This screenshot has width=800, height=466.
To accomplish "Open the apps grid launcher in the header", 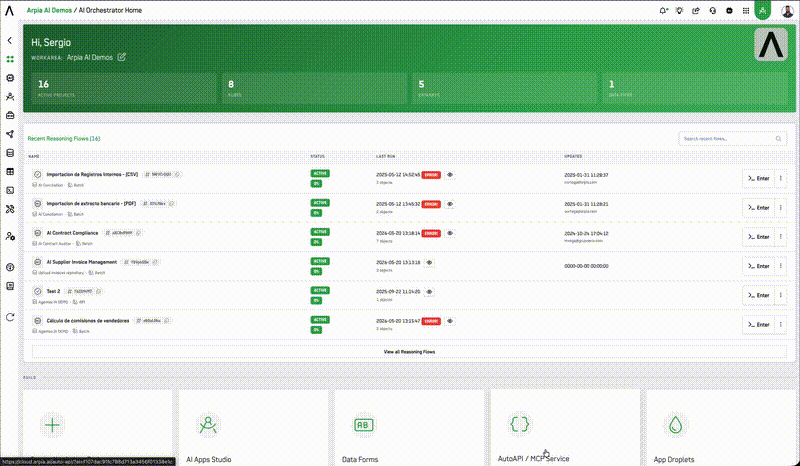I will tap(746, 10).
